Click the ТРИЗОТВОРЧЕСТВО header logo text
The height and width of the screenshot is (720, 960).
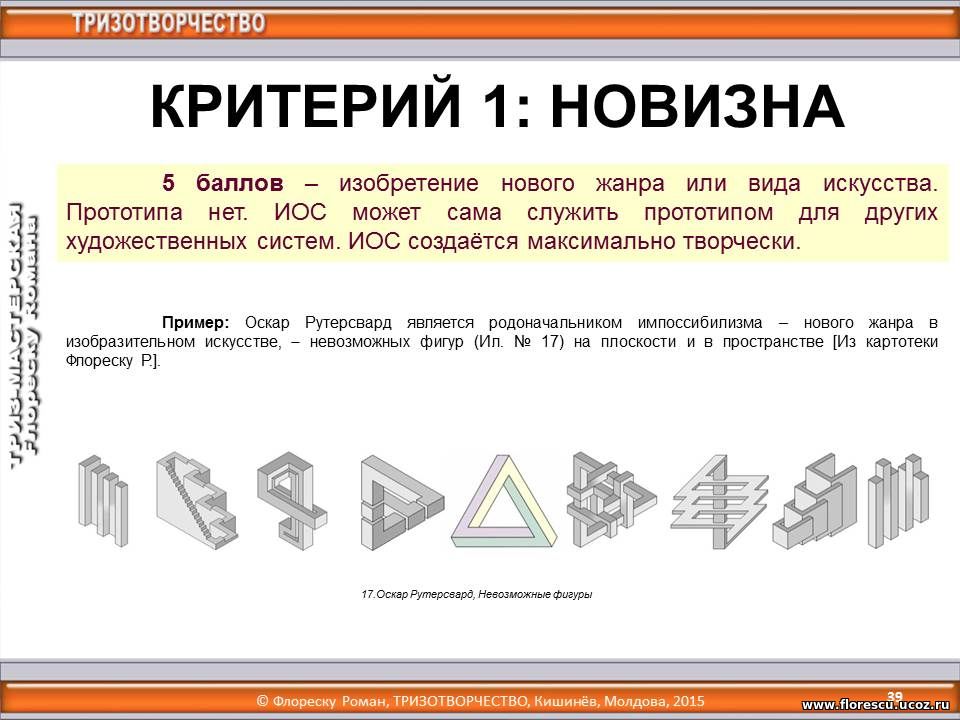tap(167, 23)
